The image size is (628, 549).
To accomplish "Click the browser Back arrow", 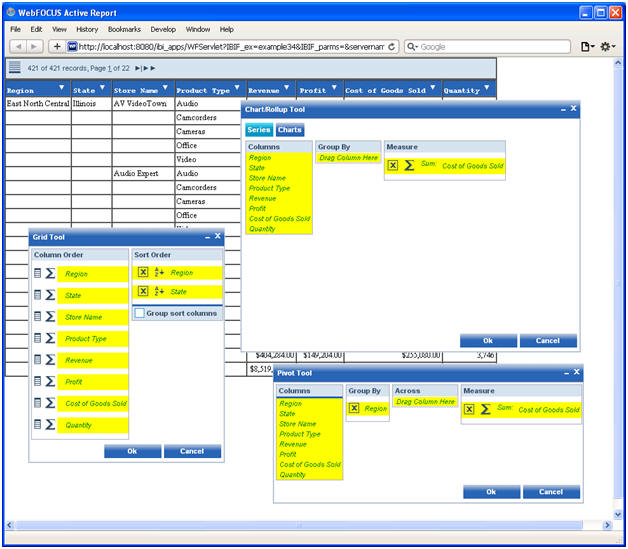I will click(x=18, y=47).
